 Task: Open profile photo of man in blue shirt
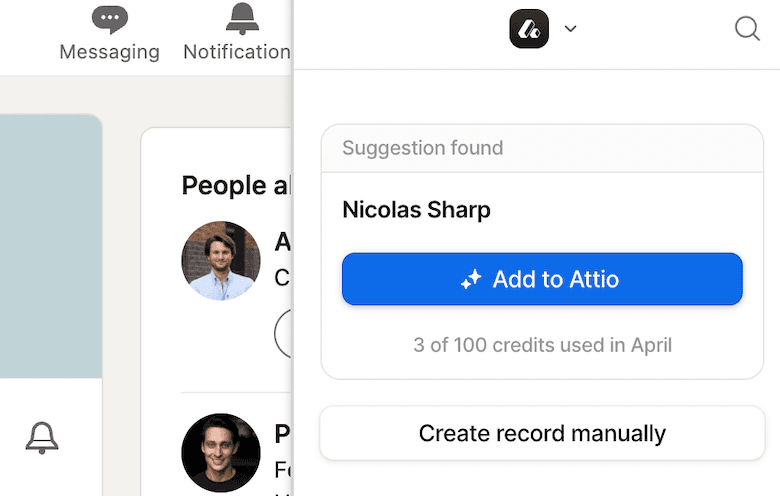(221, 261)
